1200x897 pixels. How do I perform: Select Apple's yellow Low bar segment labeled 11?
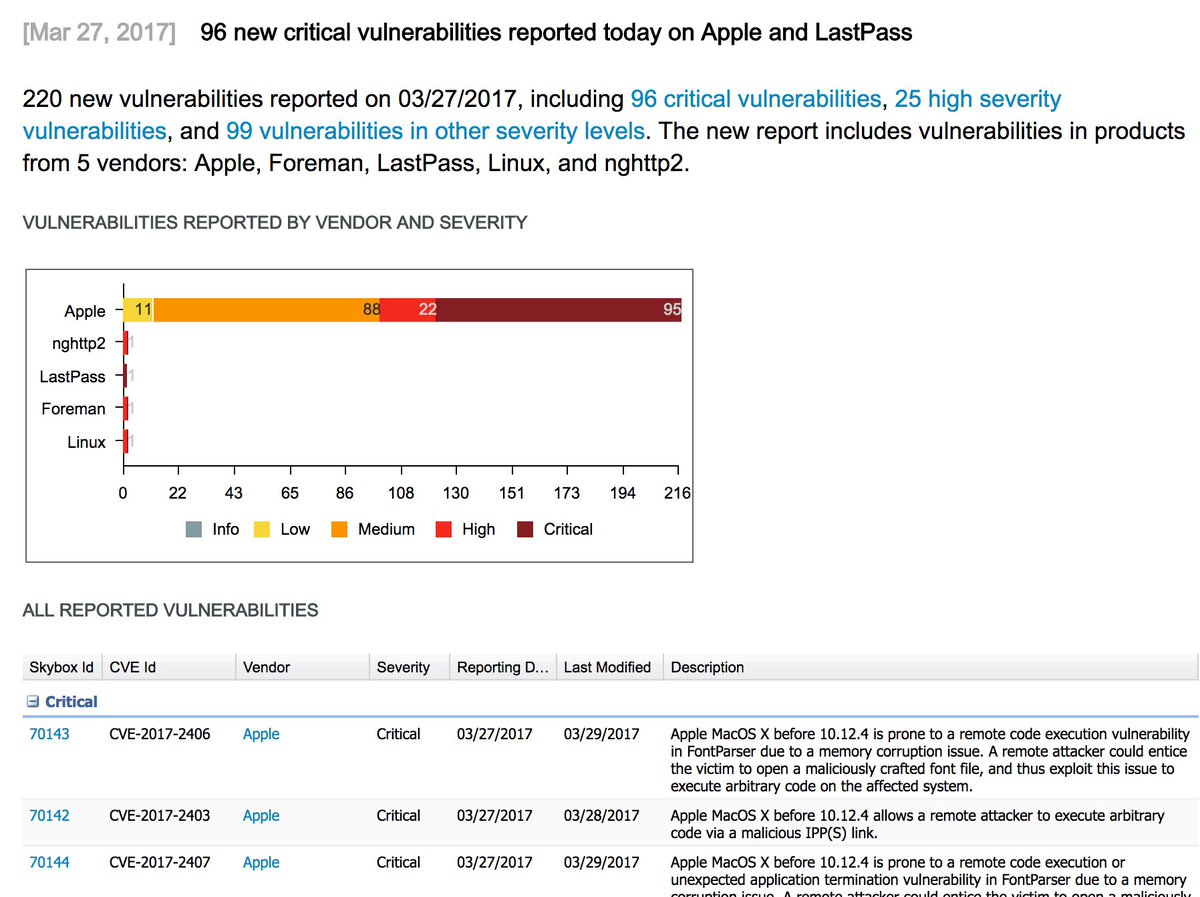(x=138, y=310)
